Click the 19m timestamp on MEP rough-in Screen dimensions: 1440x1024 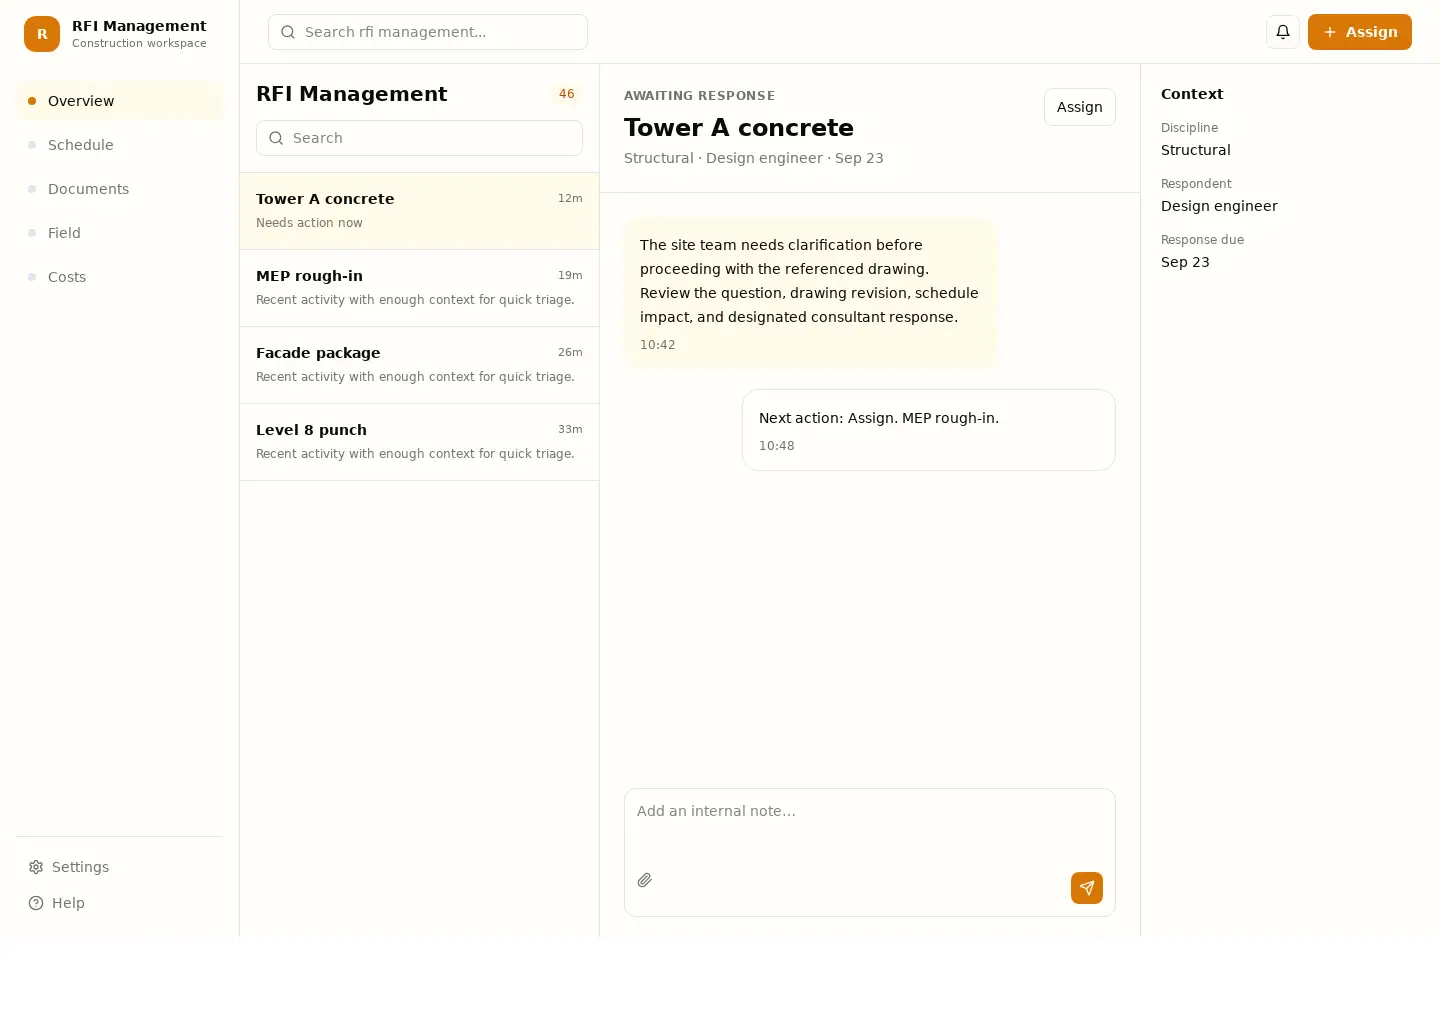tap(570, 275)
